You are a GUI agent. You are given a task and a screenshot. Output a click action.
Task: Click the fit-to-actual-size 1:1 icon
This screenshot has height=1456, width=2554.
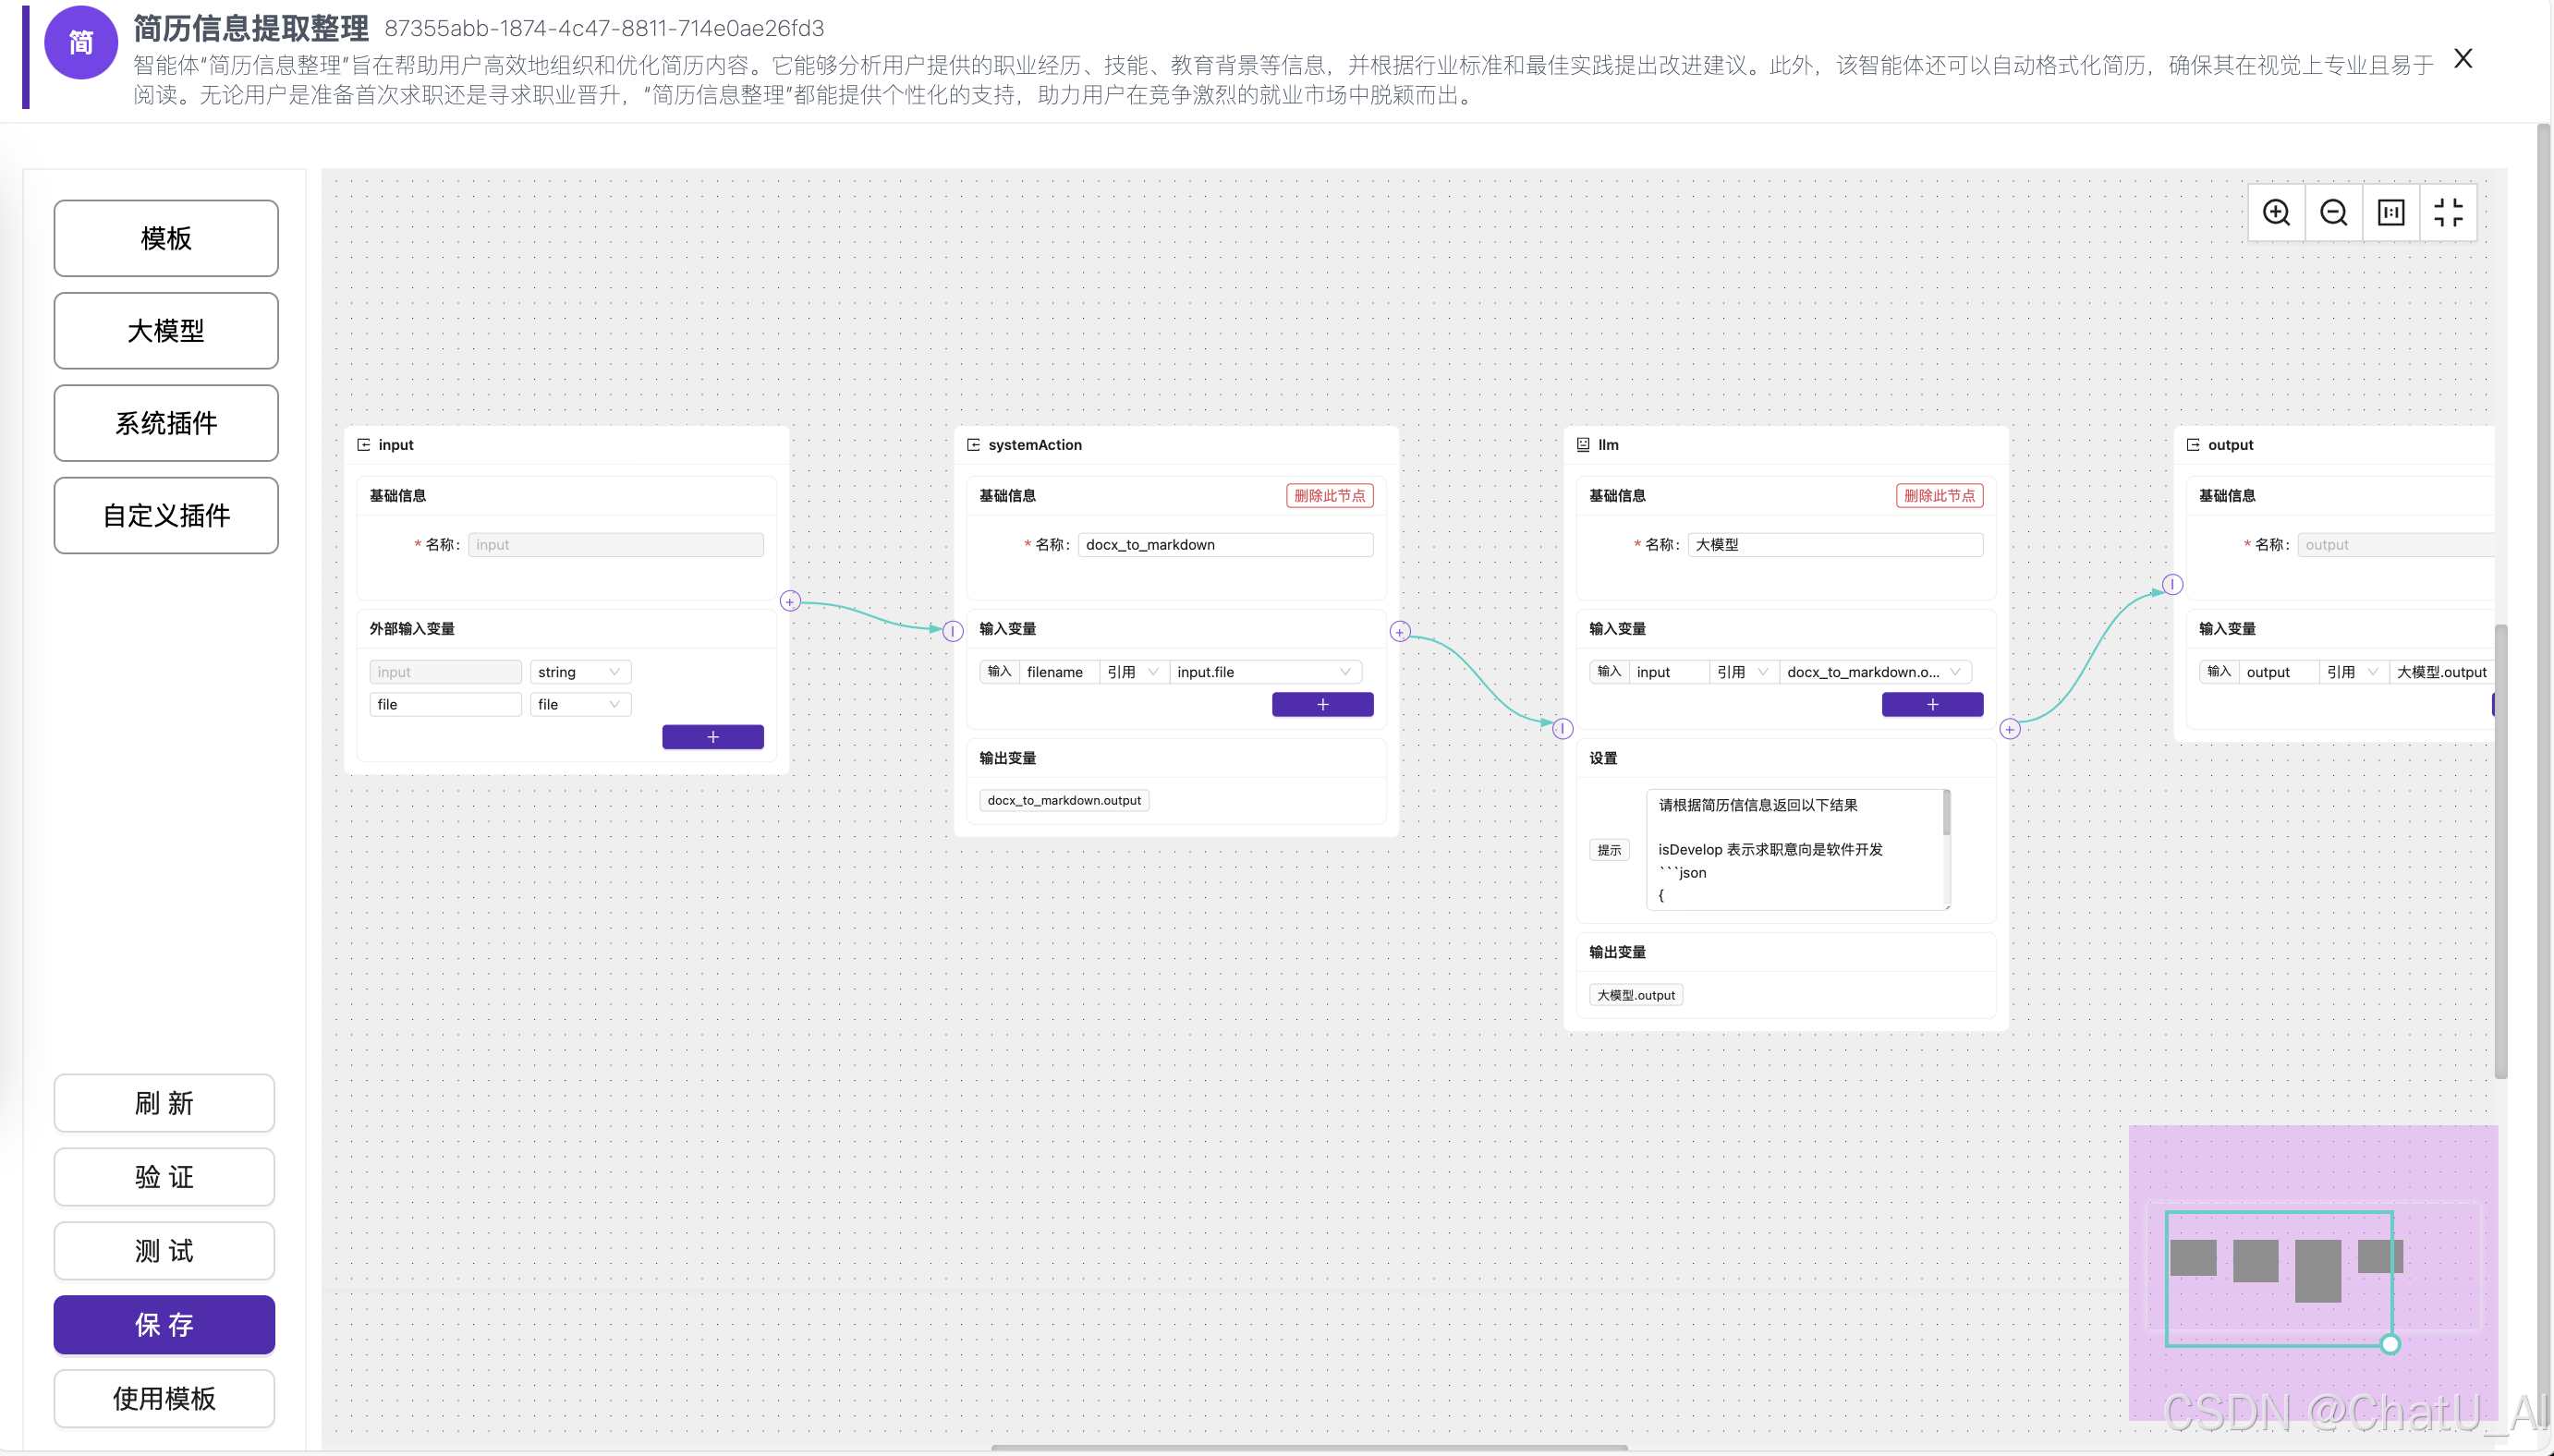tap(2391, 212)
